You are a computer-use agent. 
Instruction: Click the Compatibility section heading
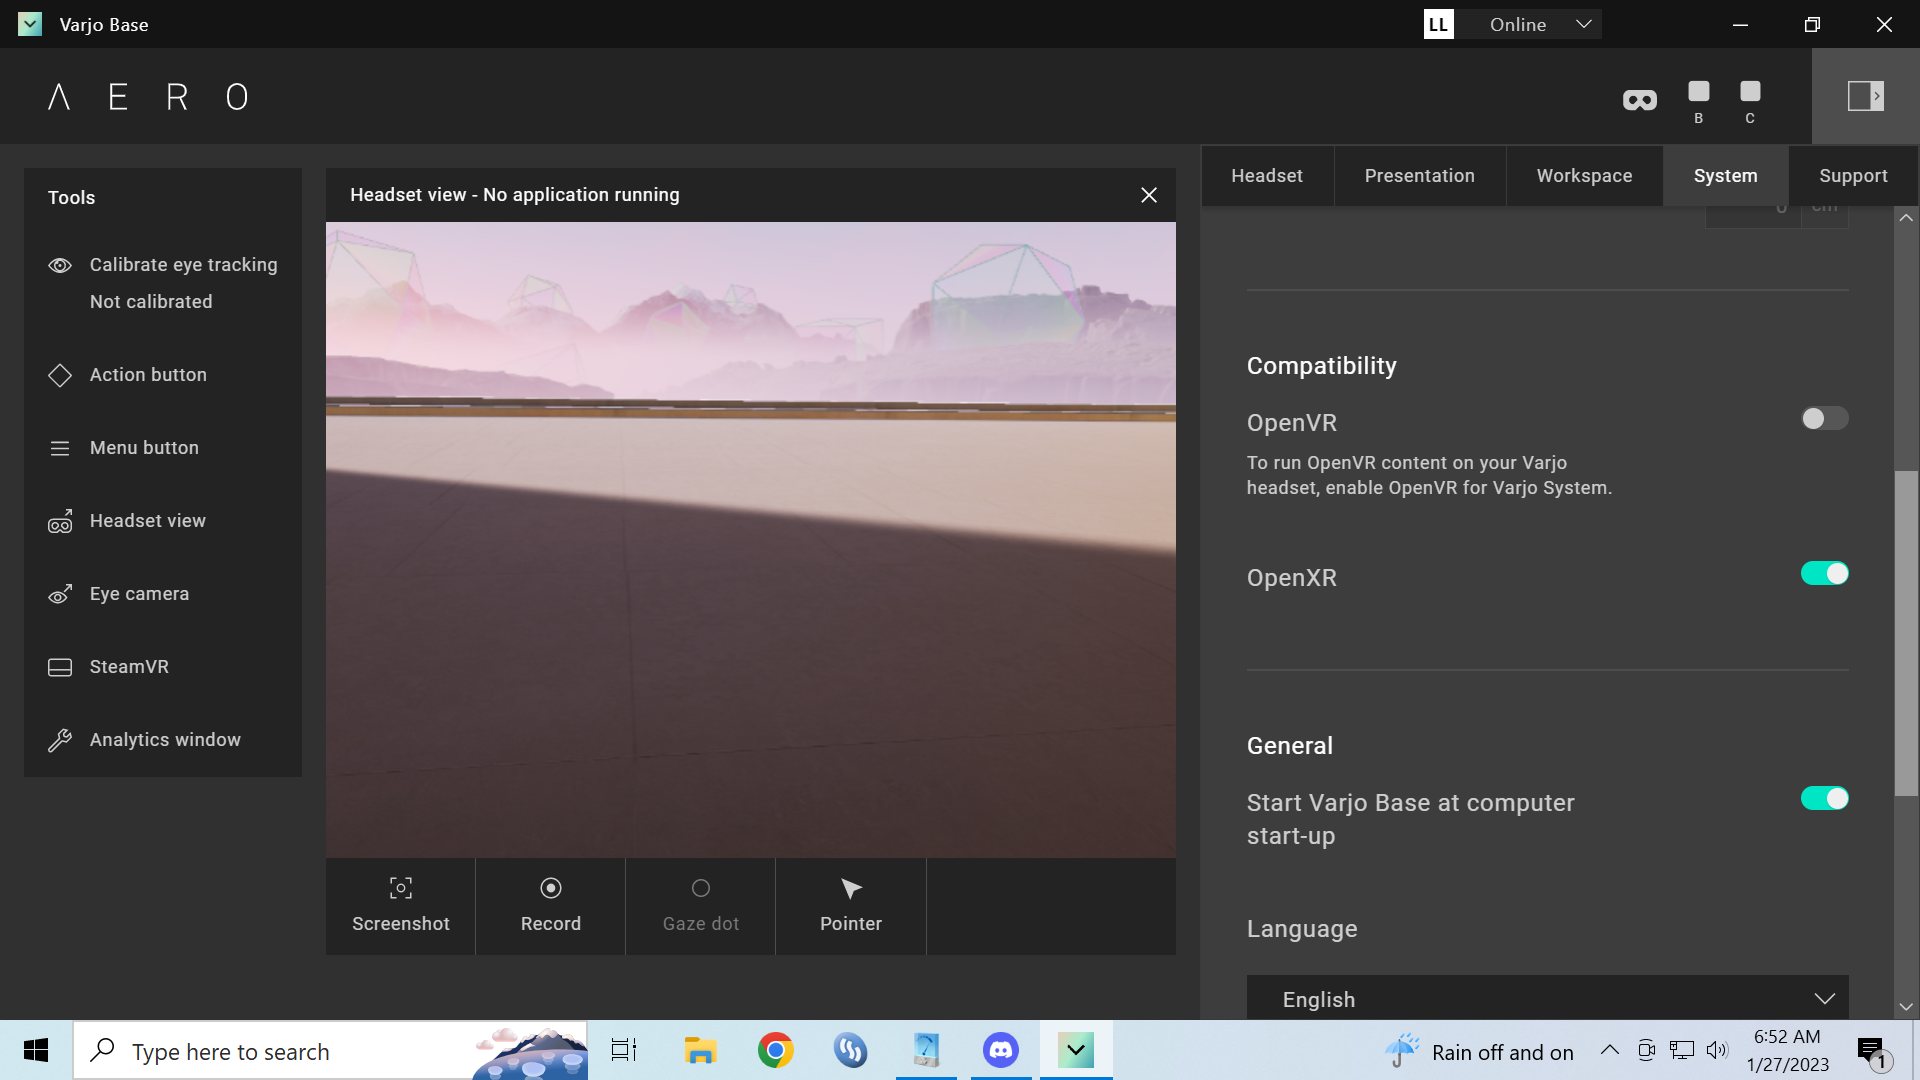coord(1321,366)
